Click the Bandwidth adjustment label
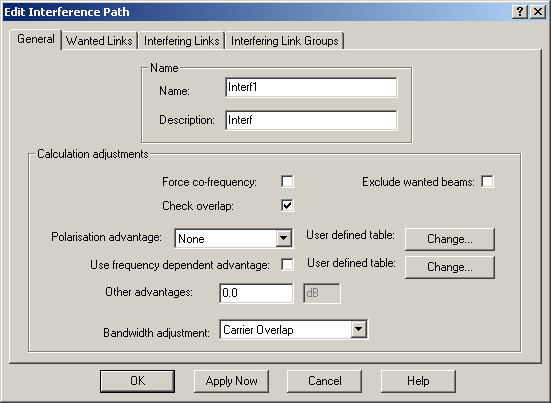The image size is (551, 403). point(156,332)
